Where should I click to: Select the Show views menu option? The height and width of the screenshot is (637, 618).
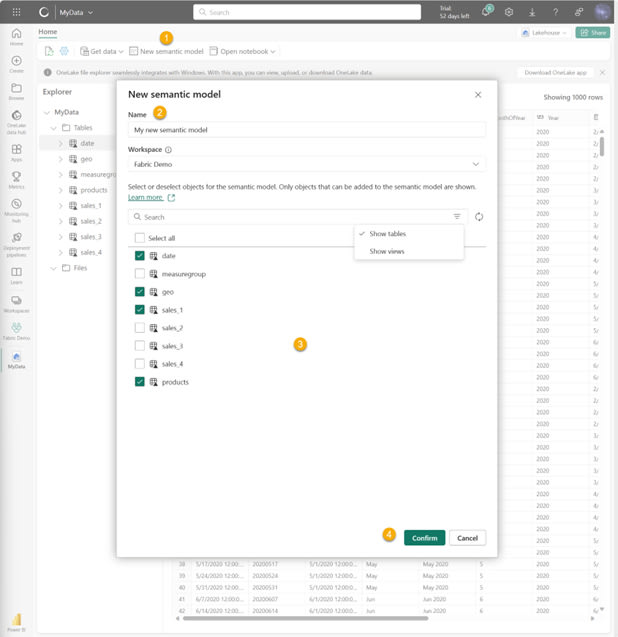387,251
